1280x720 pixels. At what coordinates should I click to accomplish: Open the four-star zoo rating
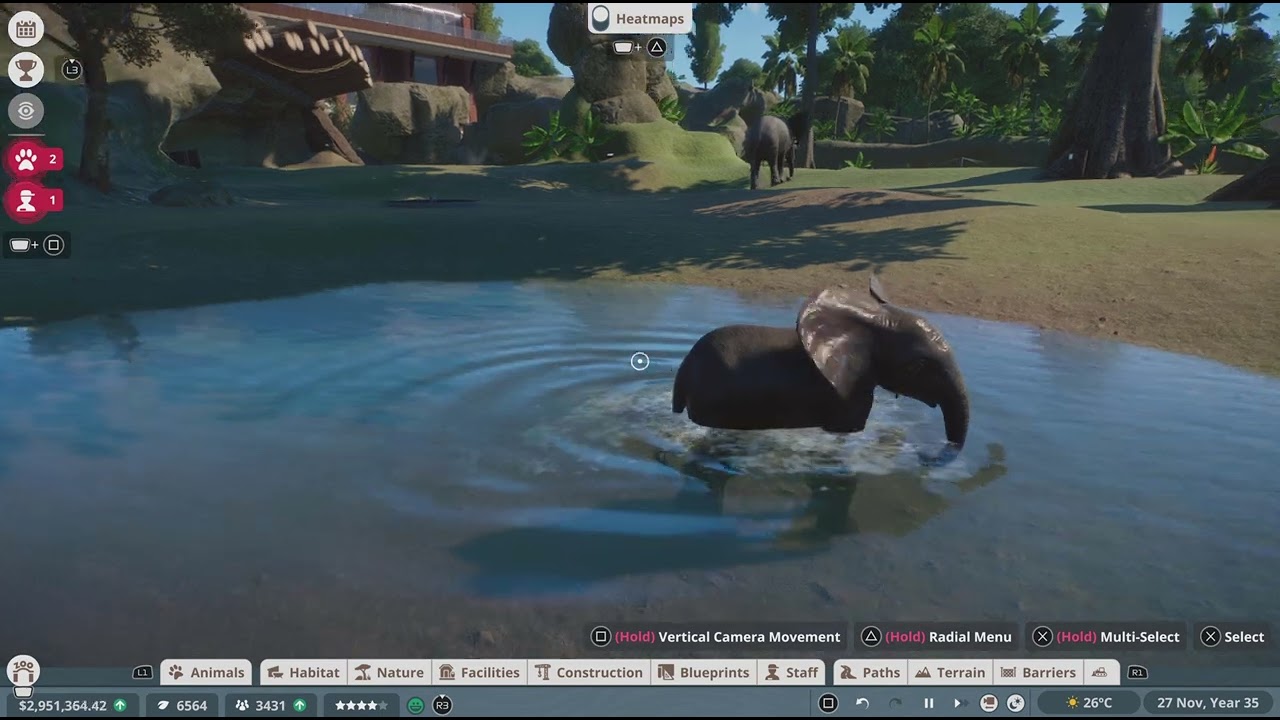pos(361,705)
